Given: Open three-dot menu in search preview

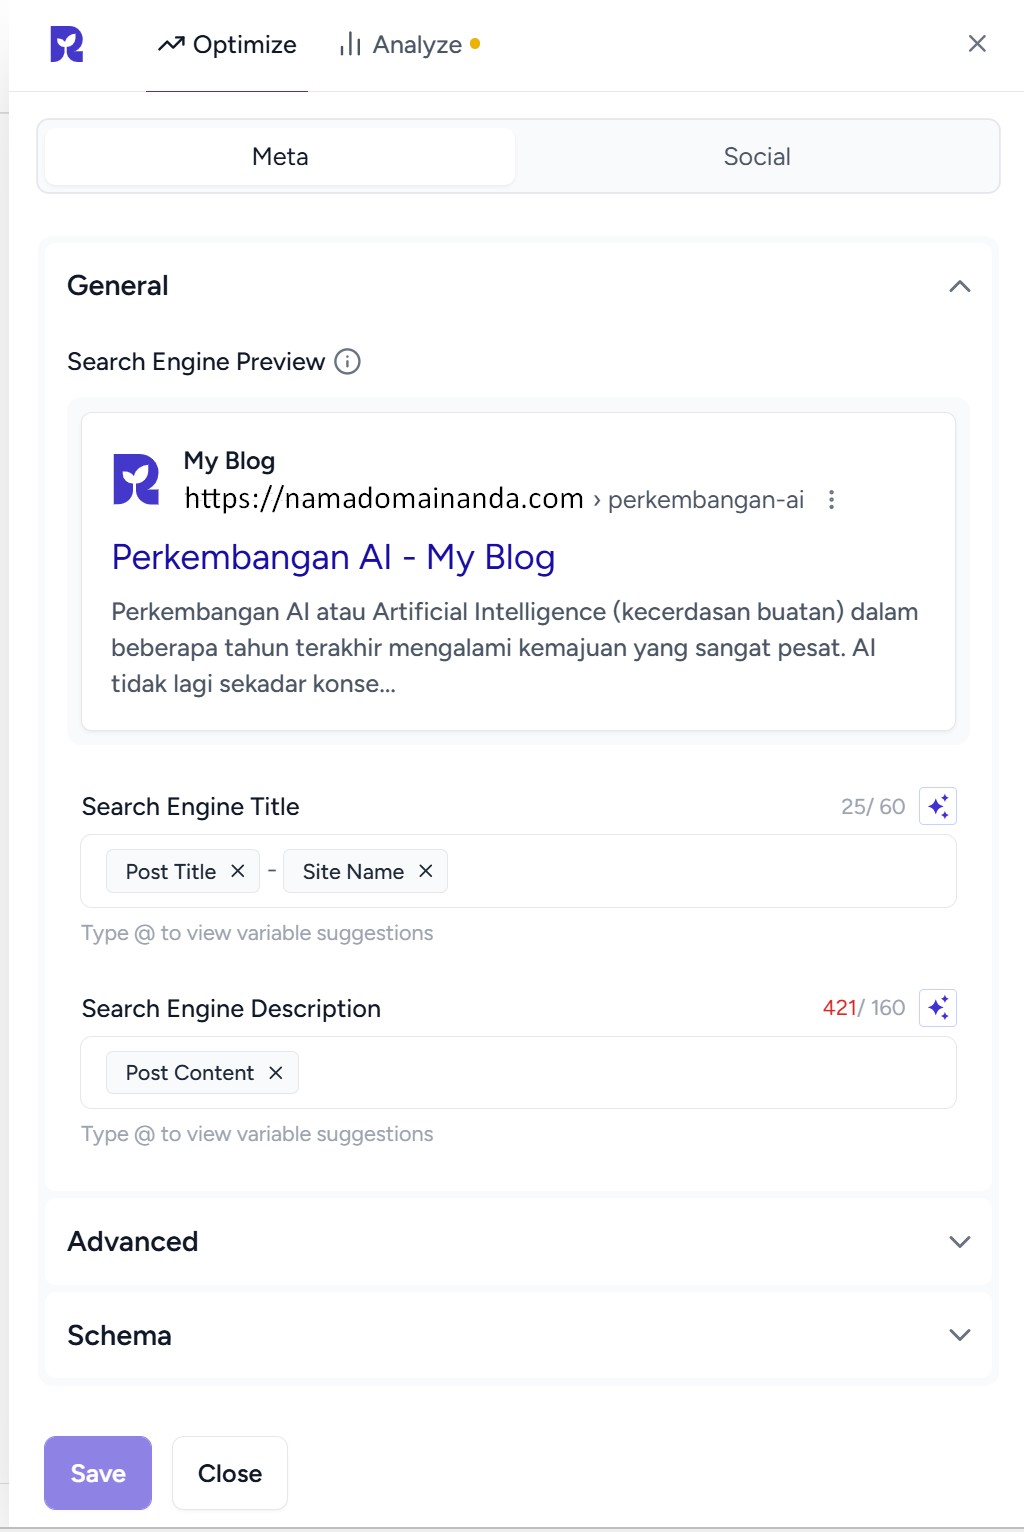Looking at the screenshot, I should tap(831, 500).
